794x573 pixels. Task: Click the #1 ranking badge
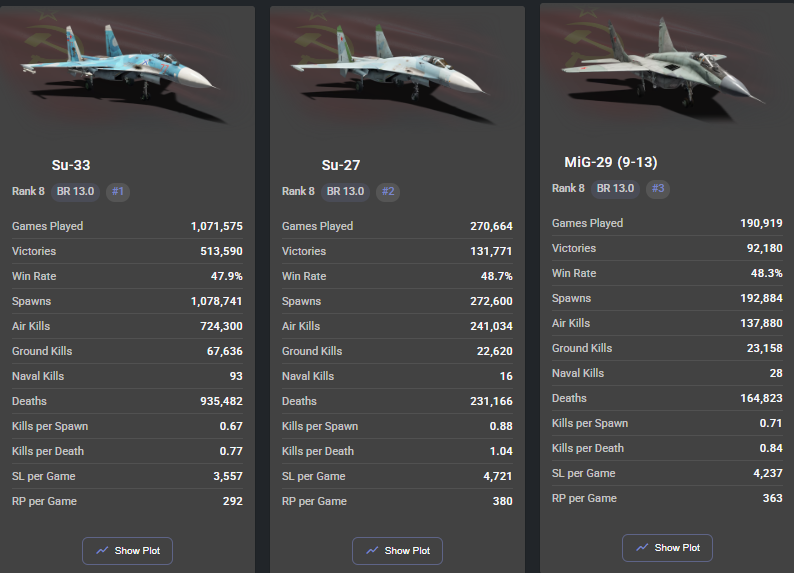(x=119, y=191)
